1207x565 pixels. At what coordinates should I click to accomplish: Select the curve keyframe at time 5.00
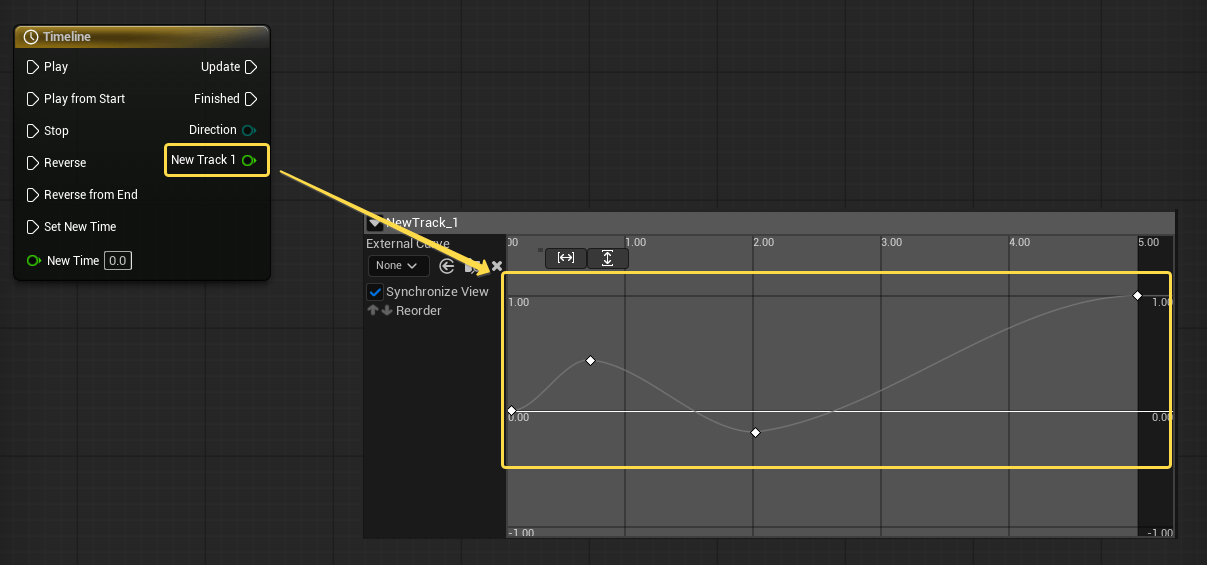tap(1137, 296)
